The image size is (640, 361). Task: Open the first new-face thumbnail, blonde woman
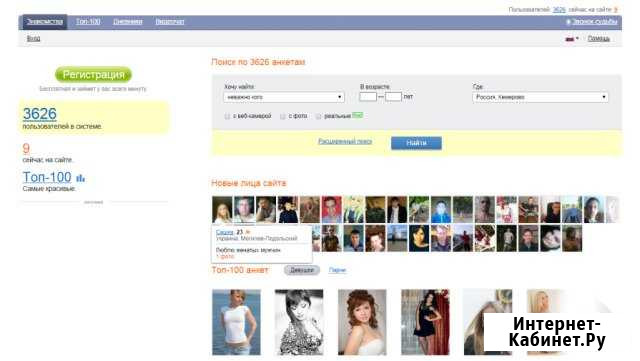[x=222, y=209]
